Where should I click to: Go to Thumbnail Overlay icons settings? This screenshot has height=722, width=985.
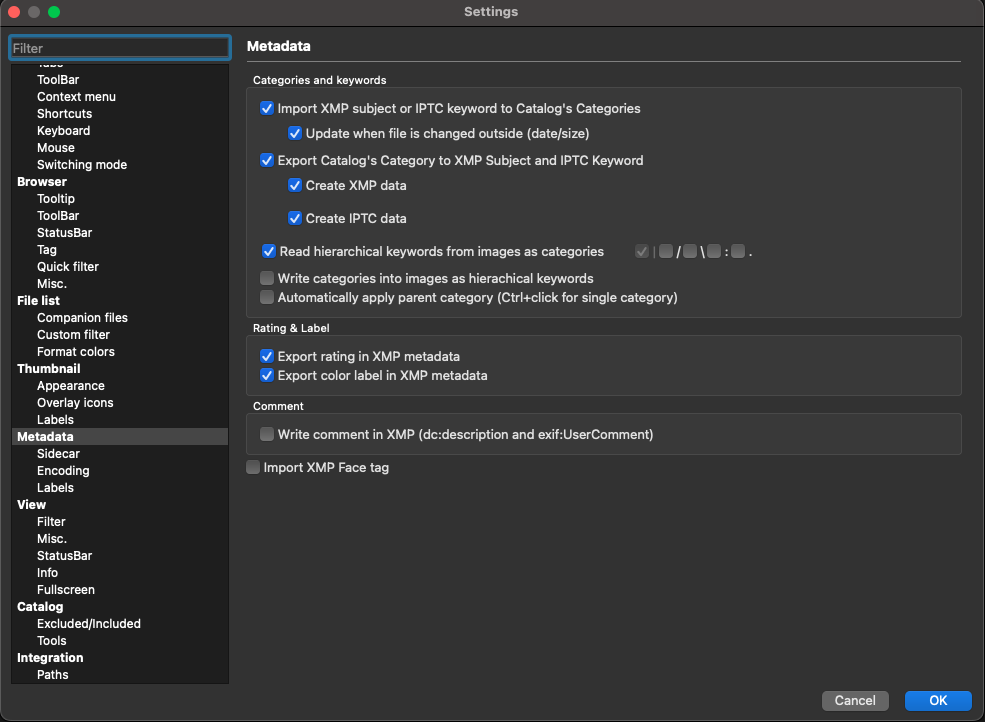(x=75, y=403)
